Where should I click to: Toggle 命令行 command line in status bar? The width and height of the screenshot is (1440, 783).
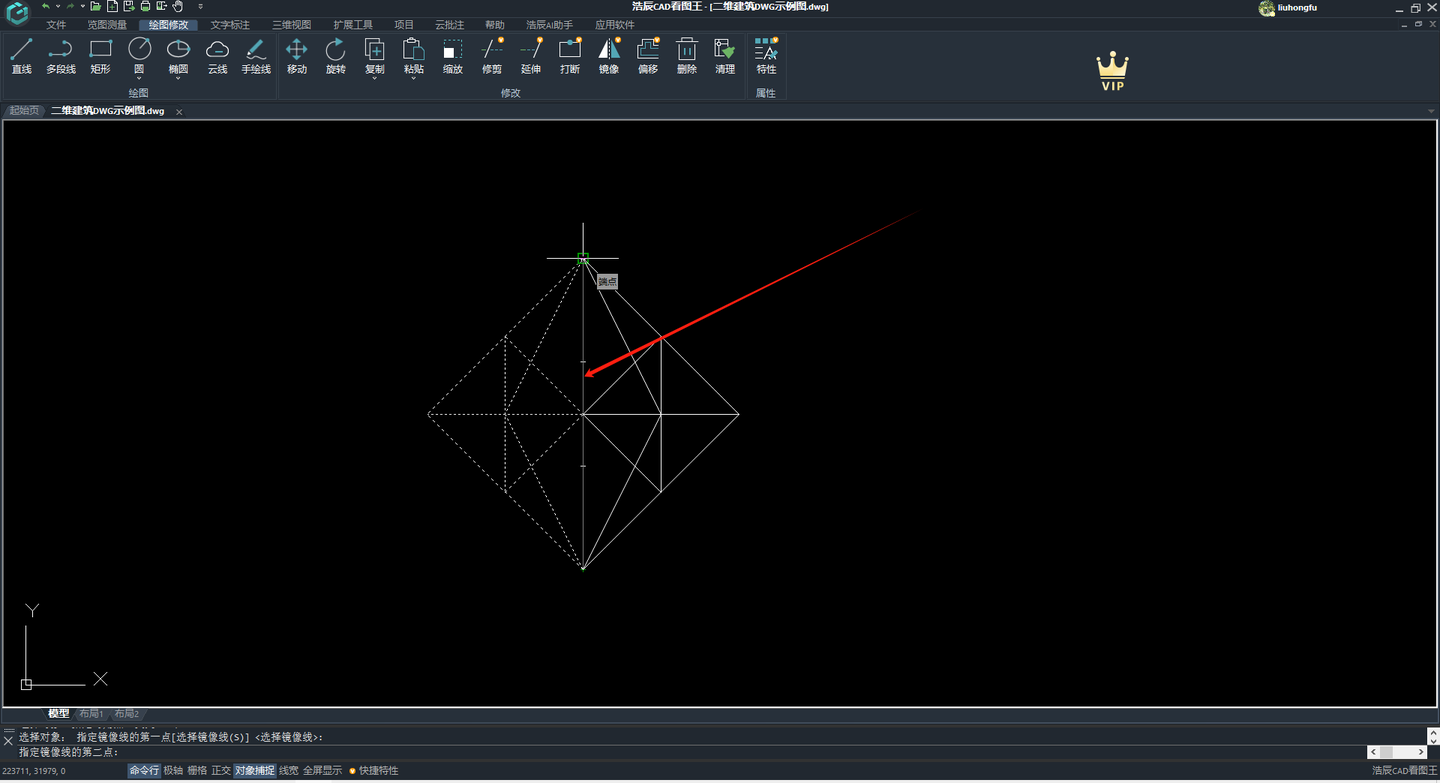pyautogui.click(x=144, y=771)
